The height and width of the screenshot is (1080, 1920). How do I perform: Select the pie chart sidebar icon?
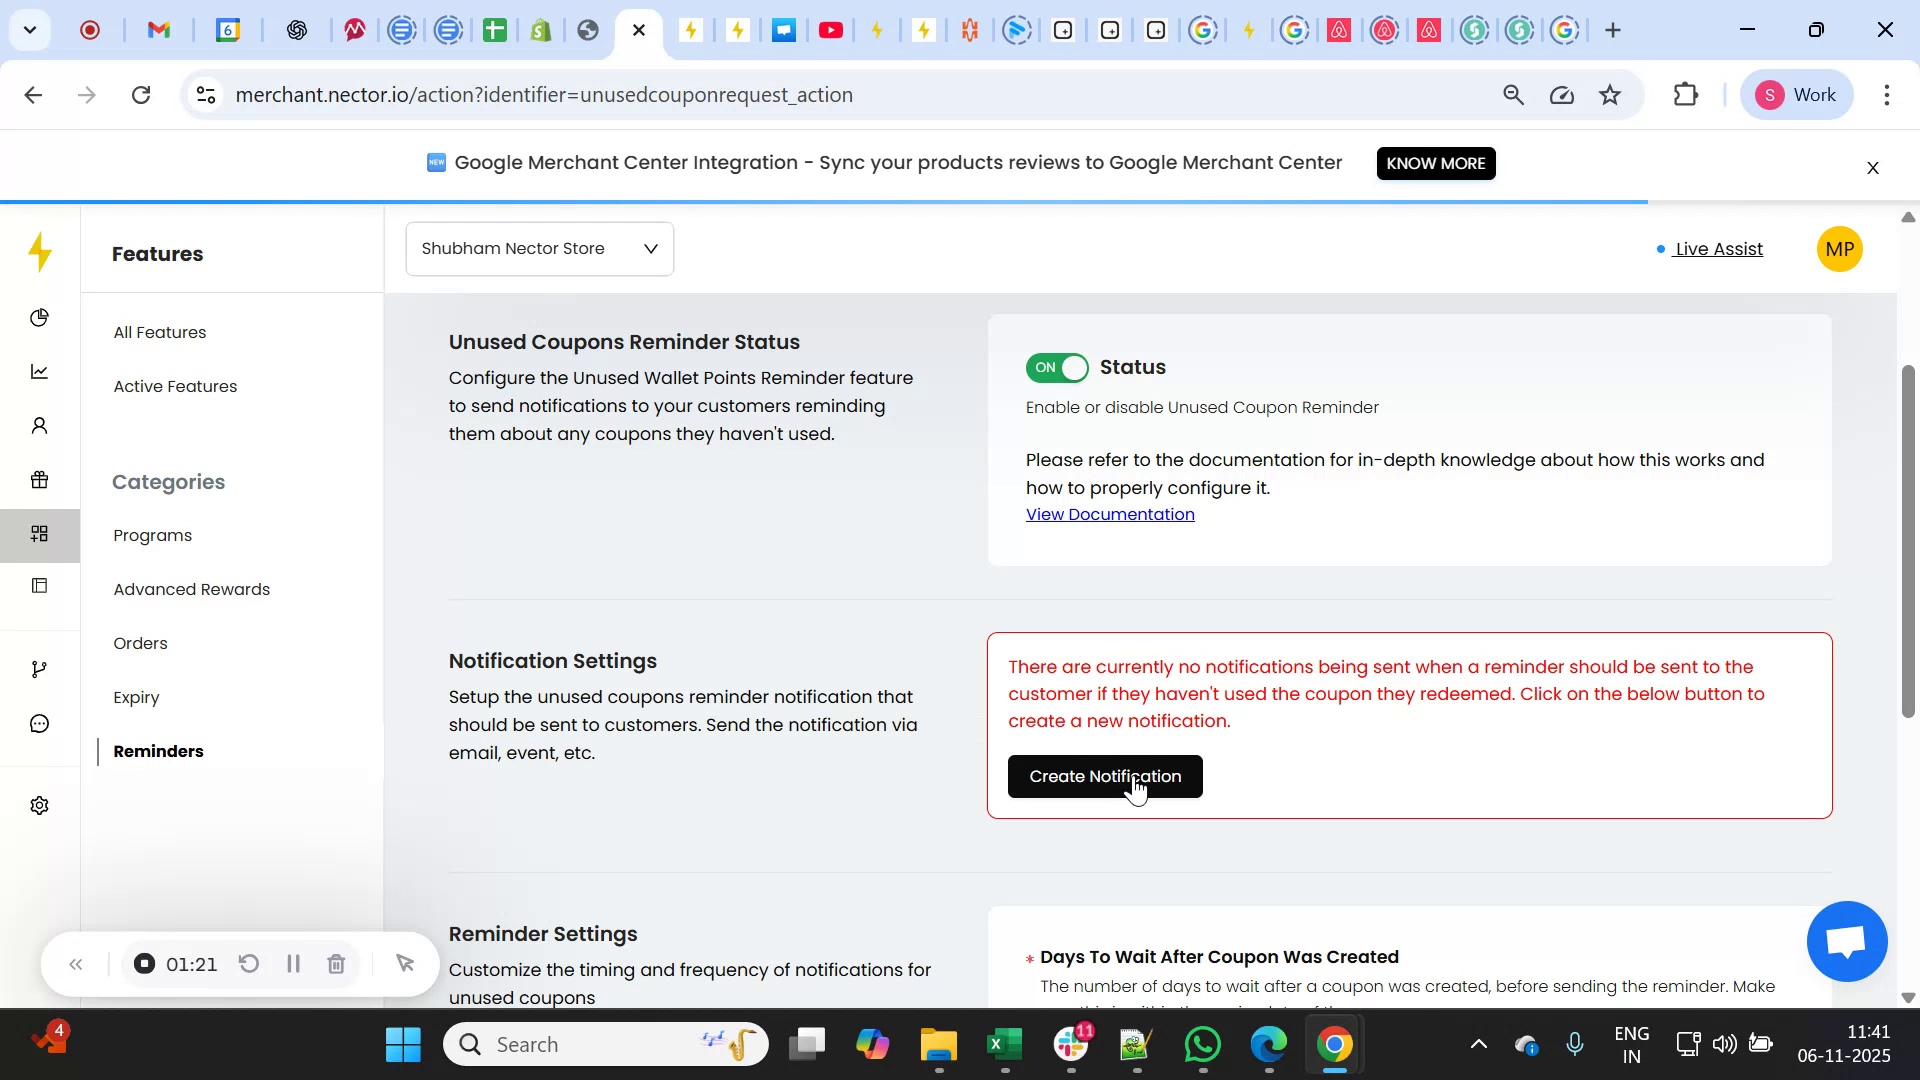pyautogui.click(x=39, y=317)
